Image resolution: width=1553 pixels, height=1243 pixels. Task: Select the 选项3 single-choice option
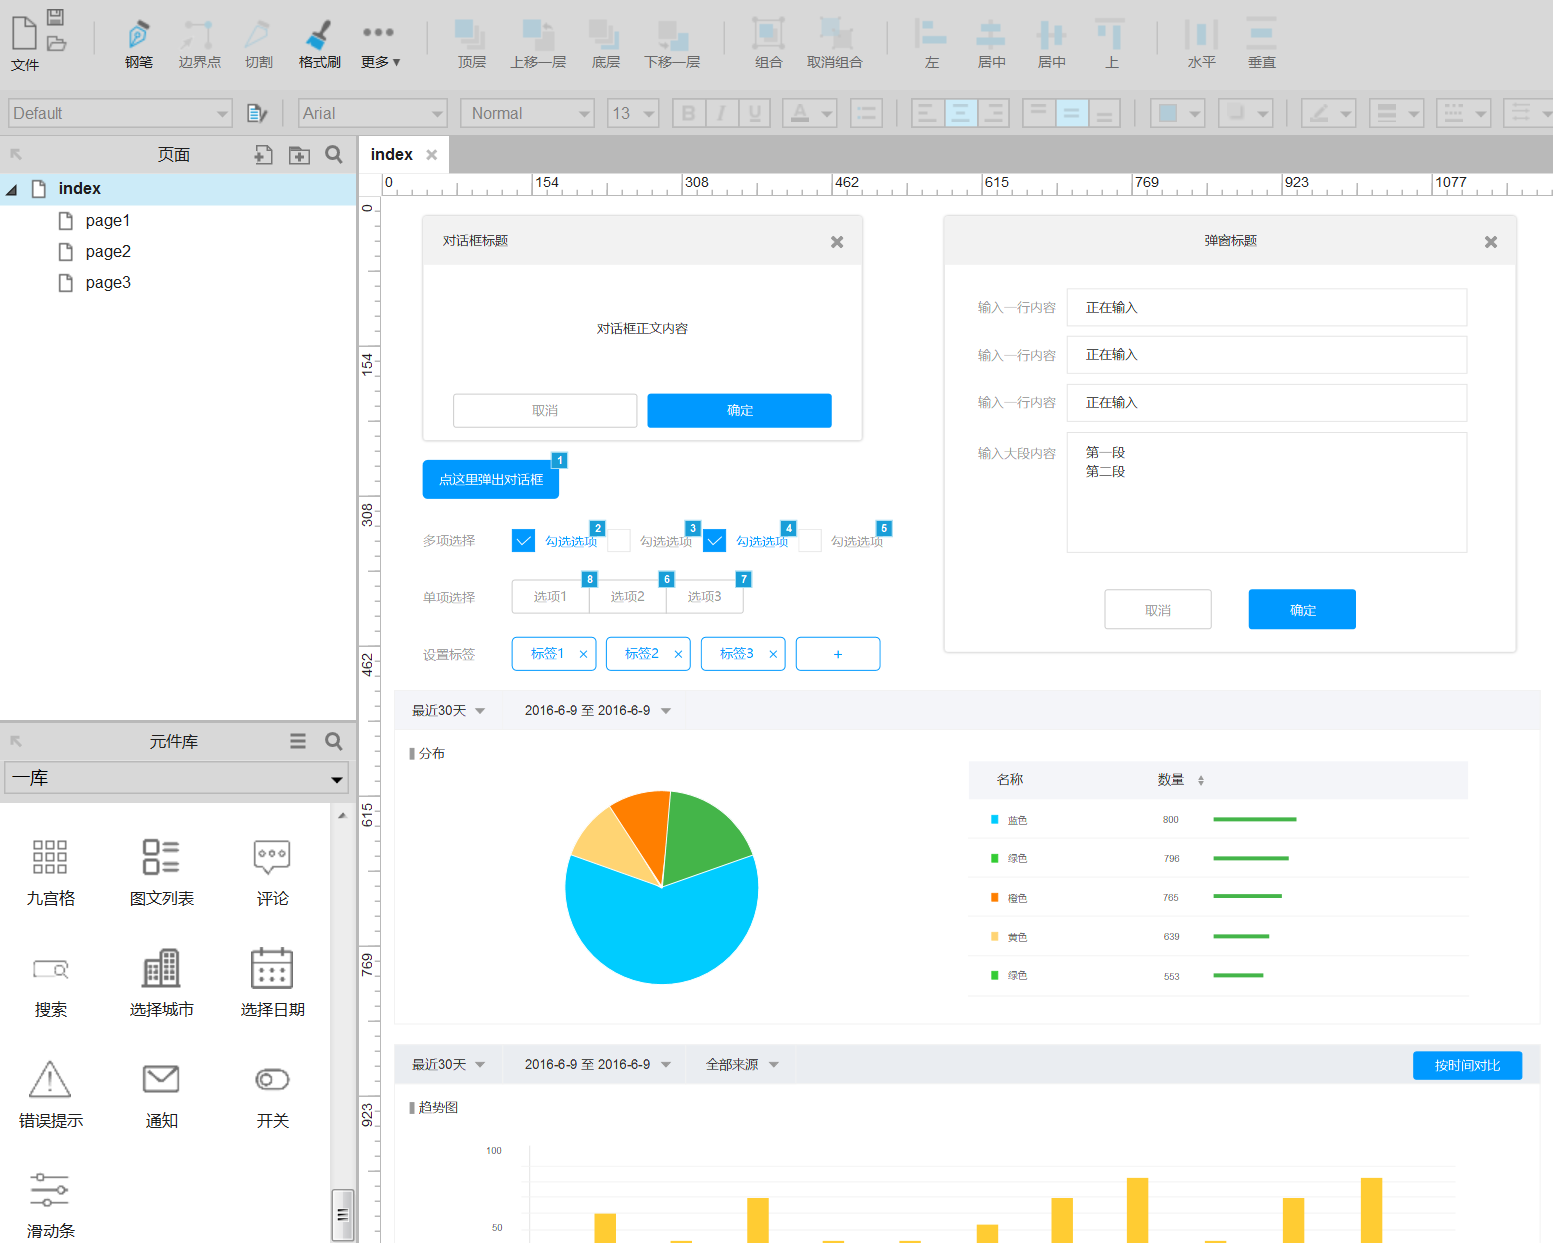tap(704, 596)
